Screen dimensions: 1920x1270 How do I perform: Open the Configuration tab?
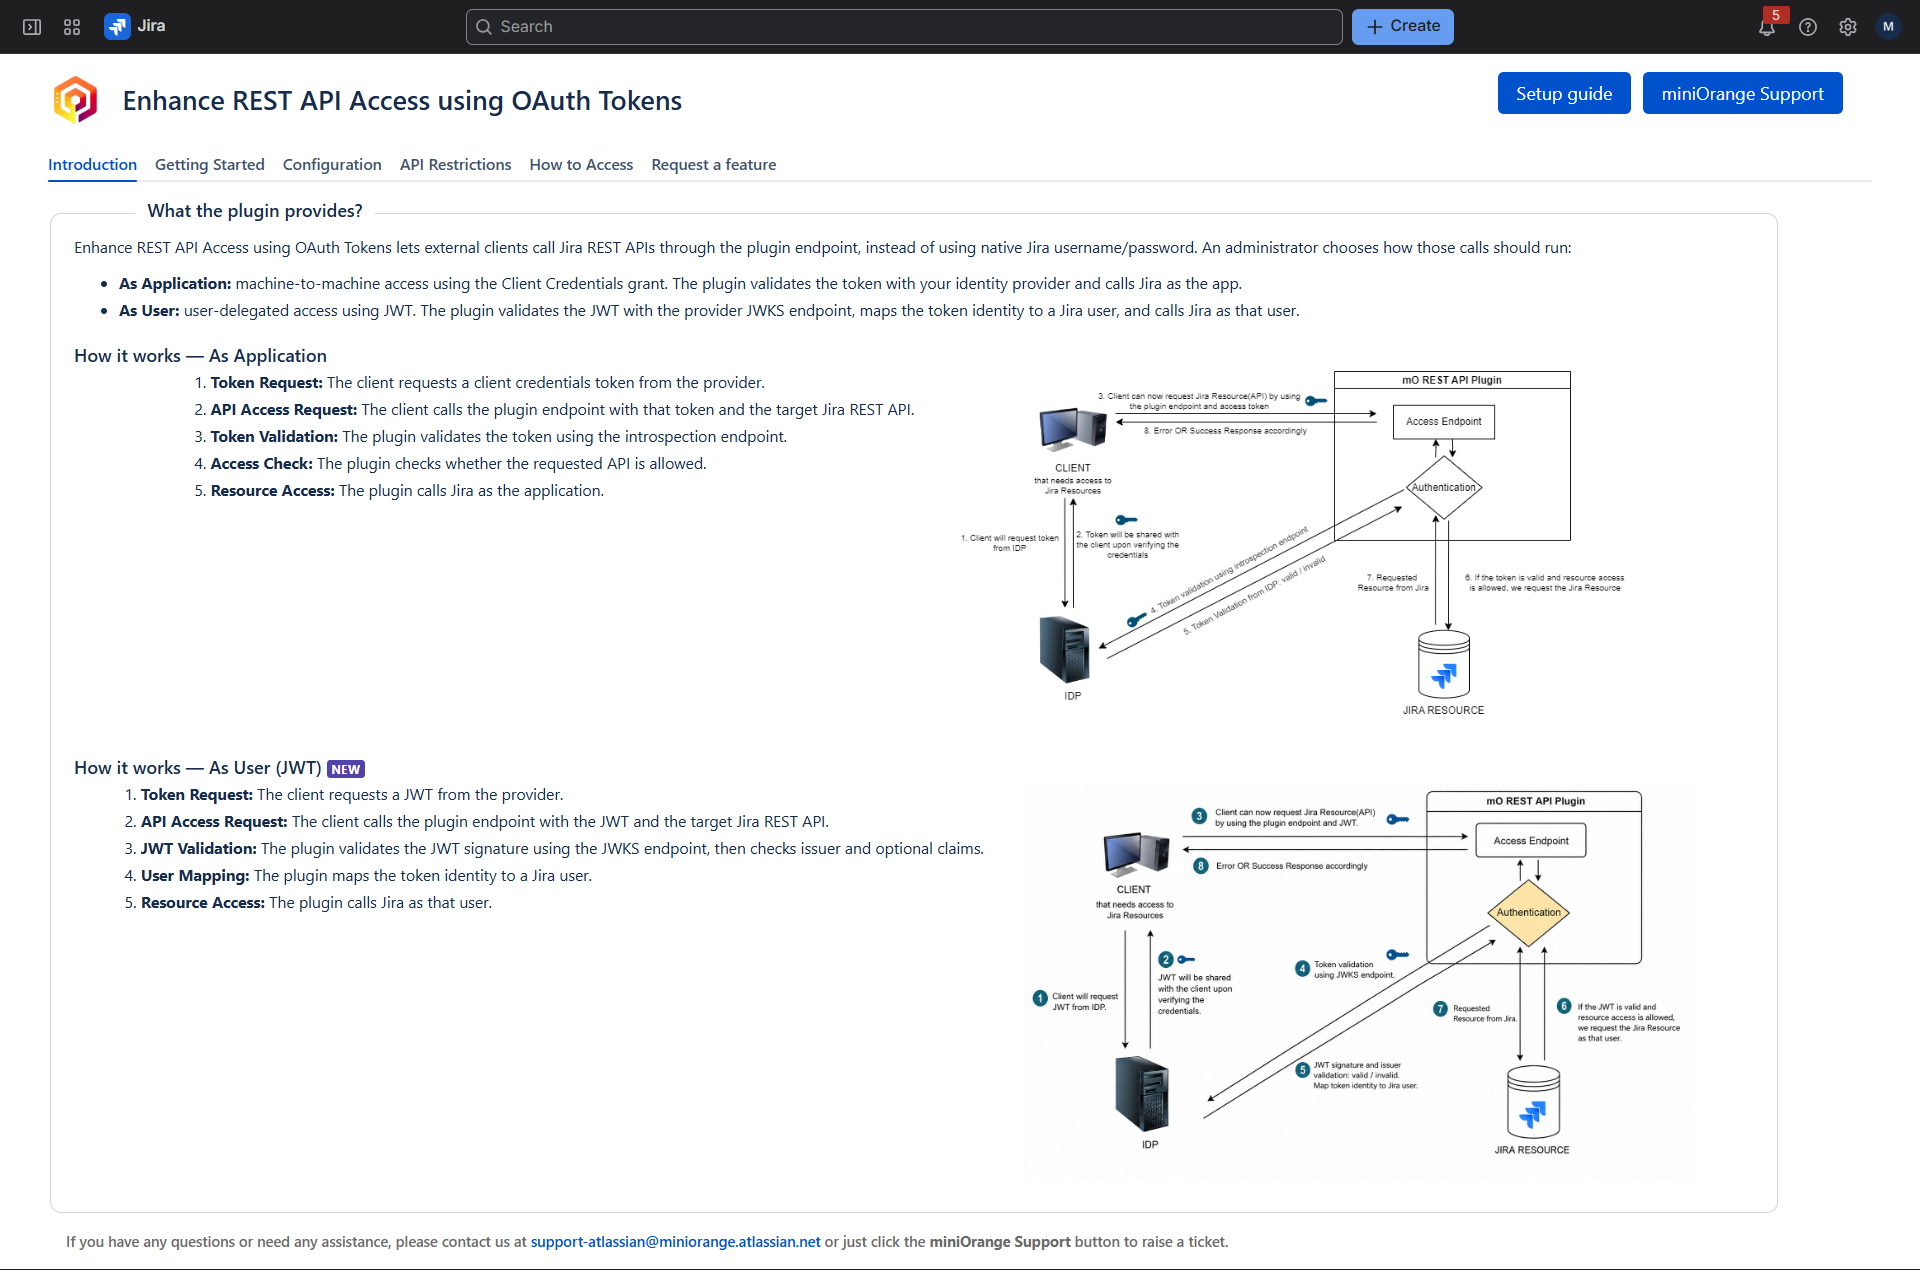pos(332,165)
